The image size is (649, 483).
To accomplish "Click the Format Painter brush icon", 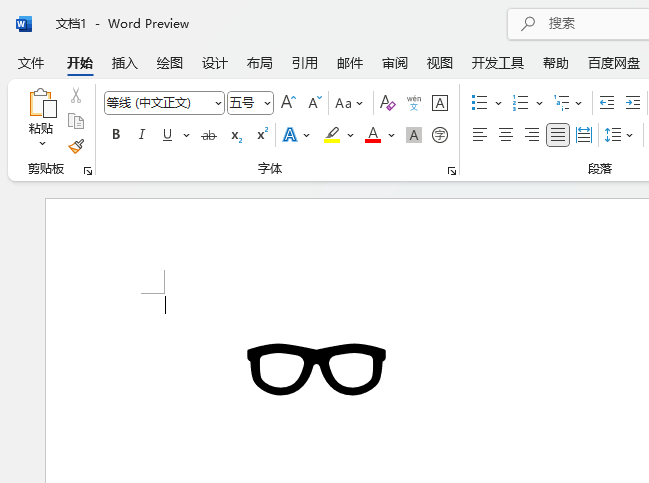I will coord(76,146).
